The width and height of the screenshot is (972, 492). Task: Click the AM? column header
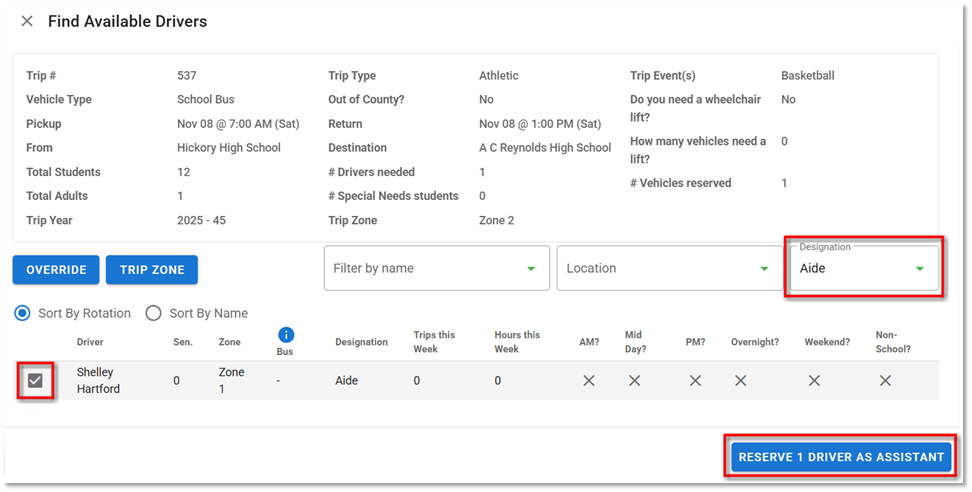pyautogui.click(x=589, y=342)
